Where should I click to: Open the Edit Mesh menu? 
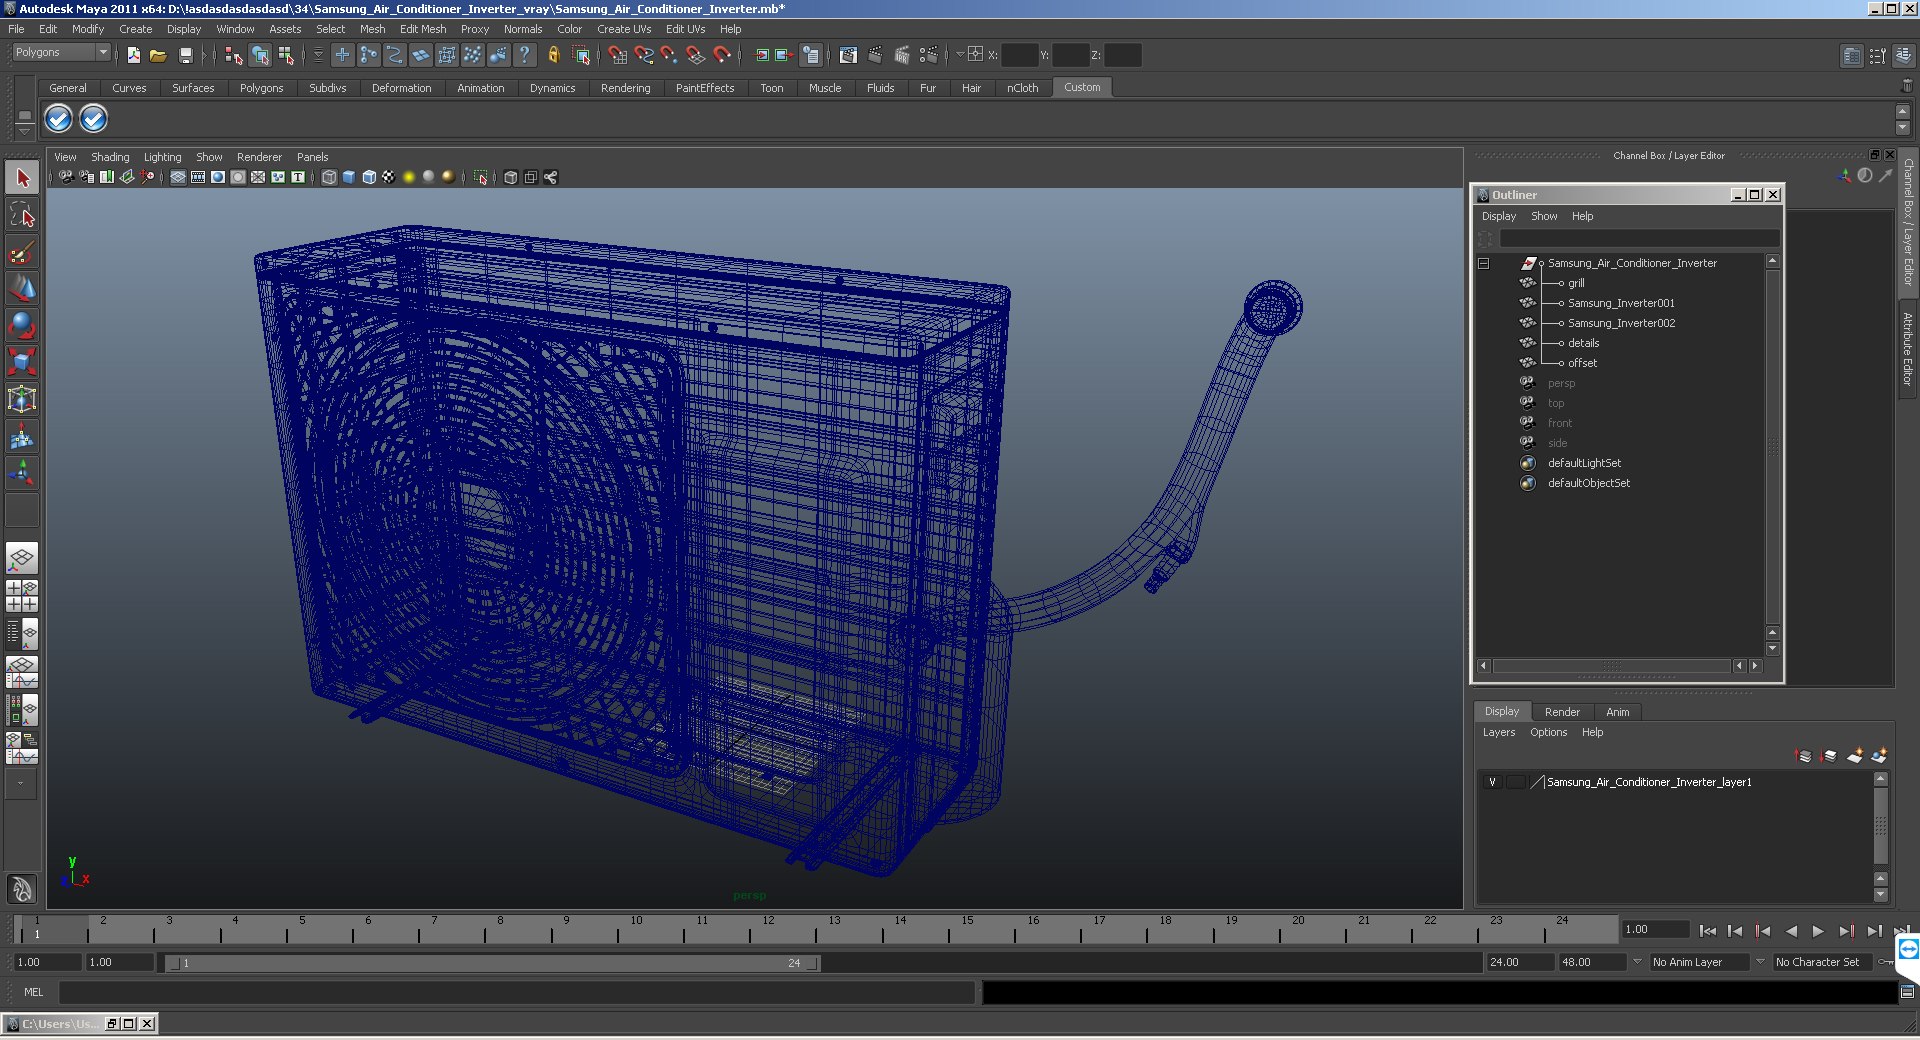click(x=423, y=29)
